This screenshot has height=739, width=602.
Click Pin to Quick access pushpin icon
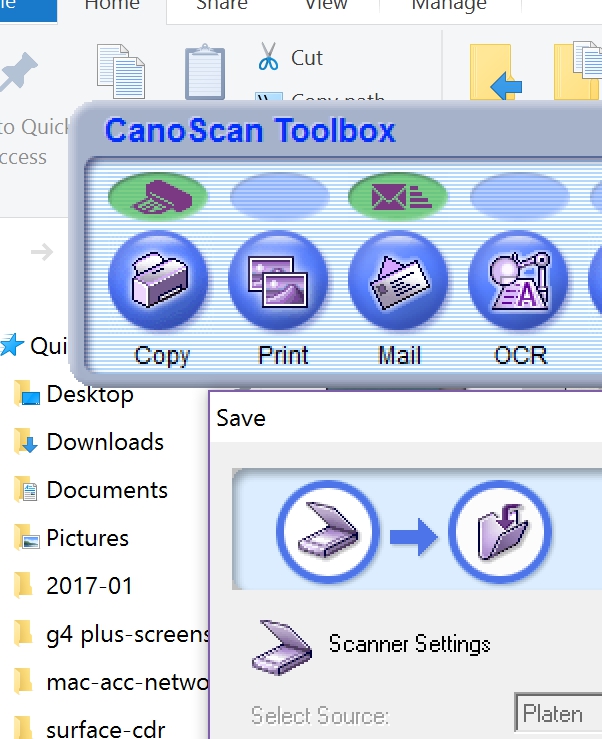18,72
